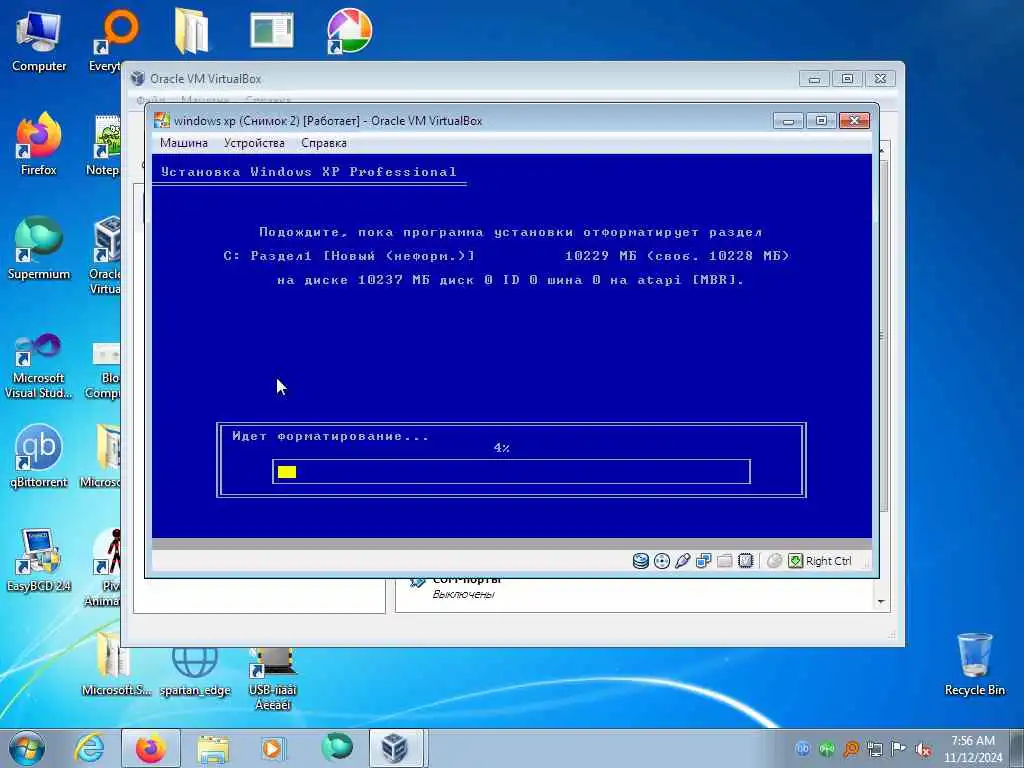
Task: Select the spartan_edge desktop icon
Action: (195, 673)
